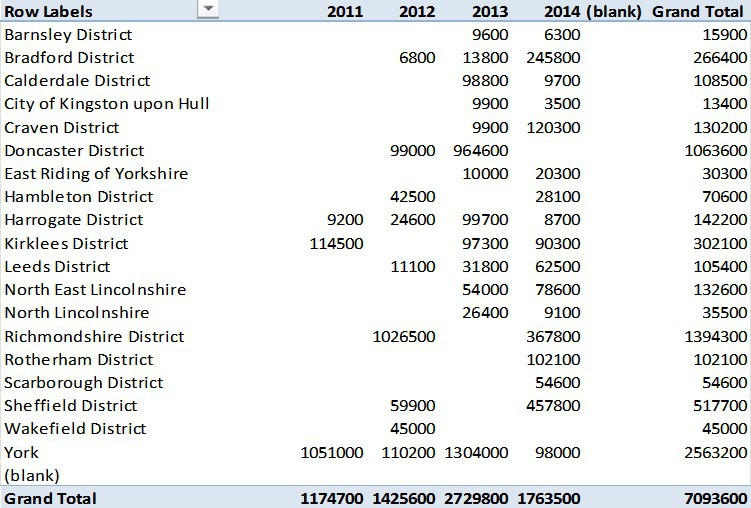The image size is (751, 508).
Task: Select the Doncaster District row label
Action: 75,150
